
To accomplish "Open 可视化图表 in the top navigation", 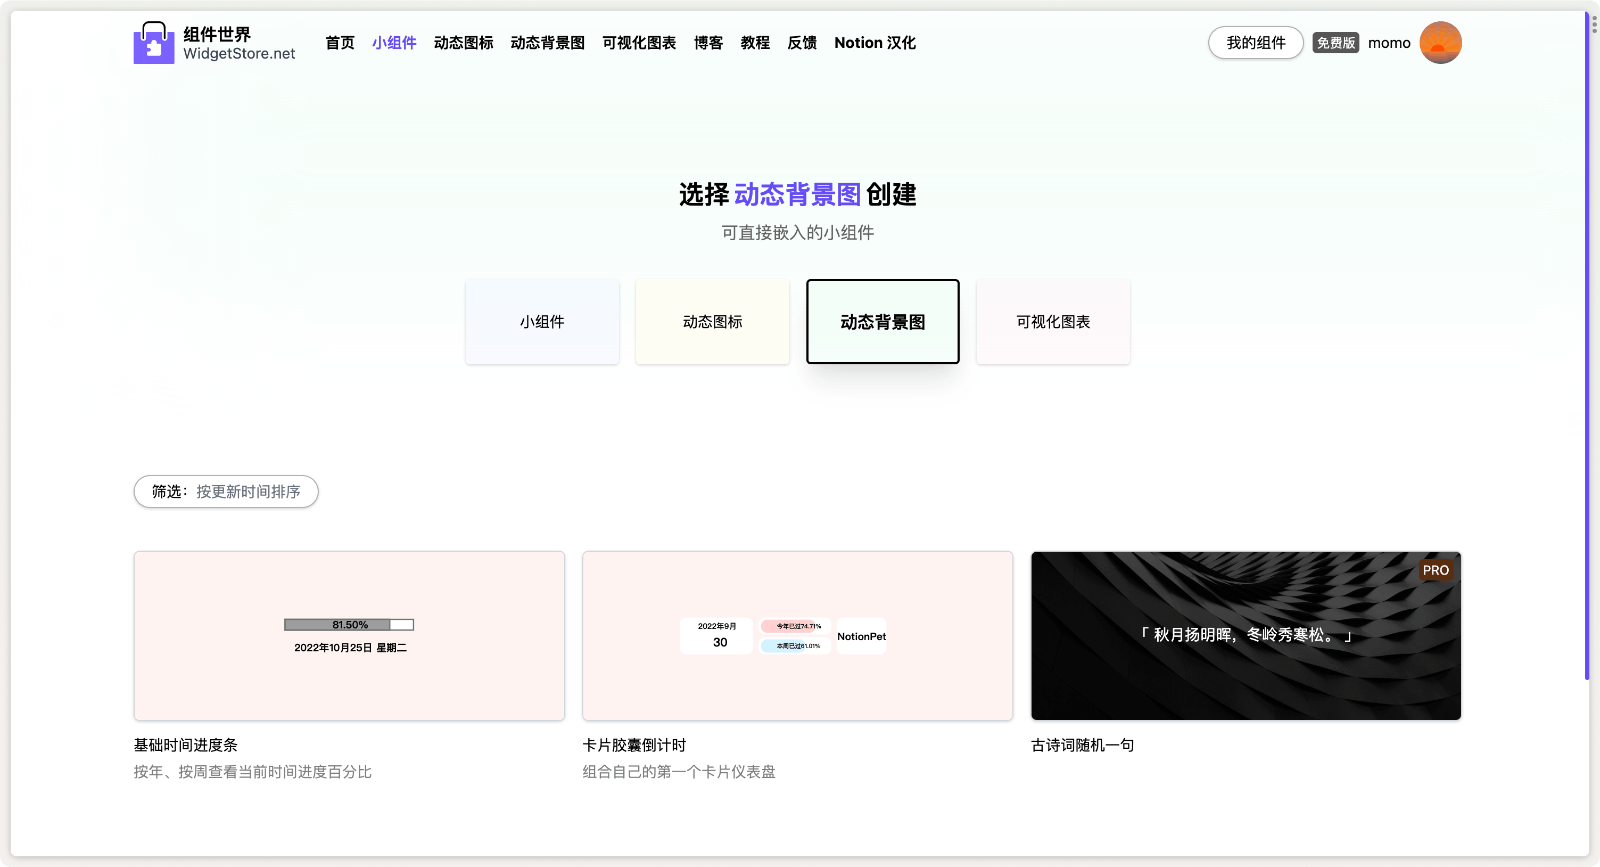I will [639, 43].
